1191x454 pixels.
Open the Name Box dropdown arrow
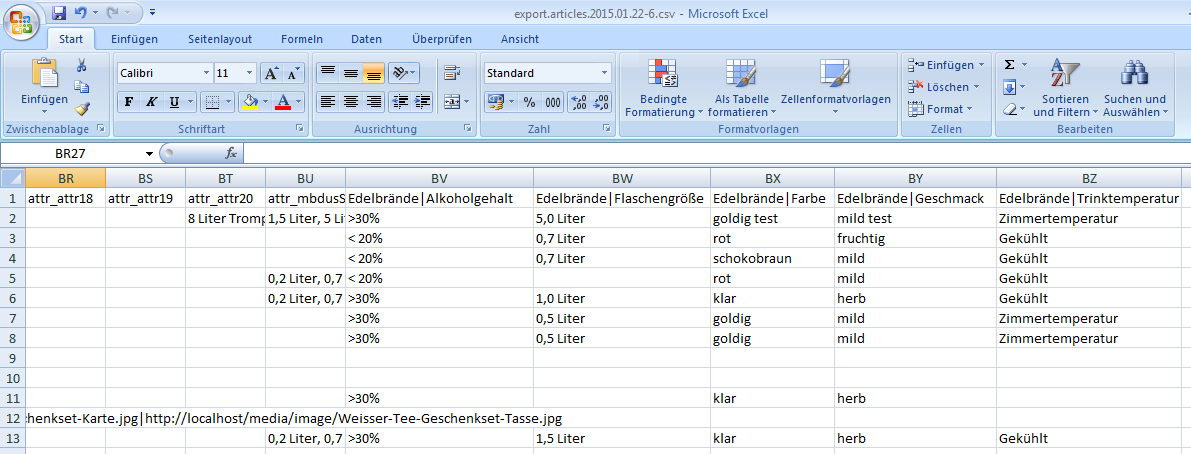tap(150, 154)
